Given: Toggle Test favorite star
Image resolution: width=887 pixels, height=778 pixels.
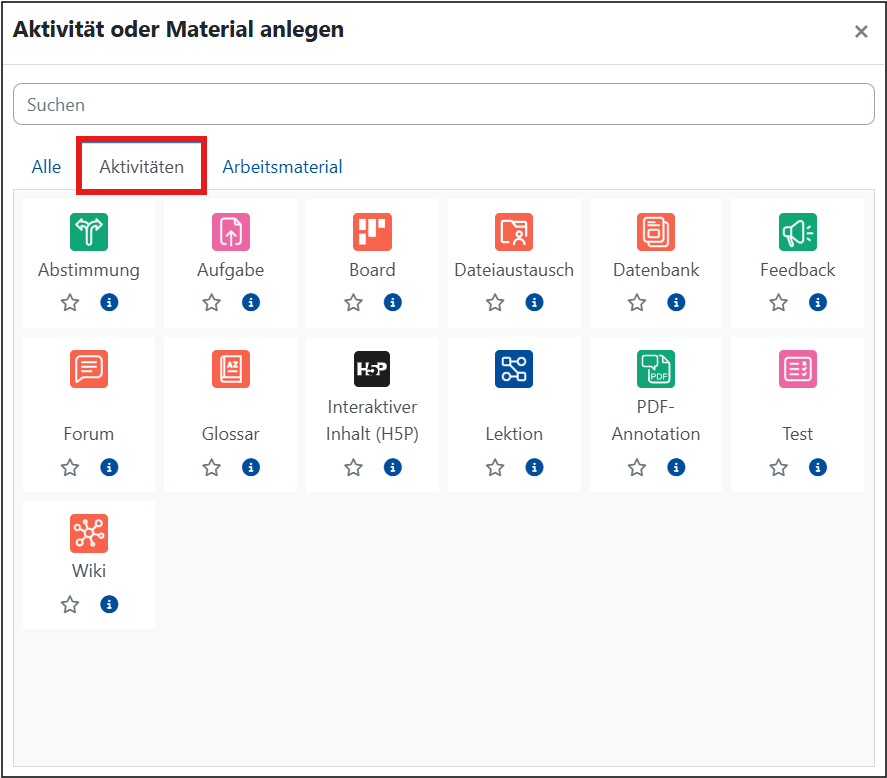Looking at the screenshot, I should tap(778, 467).
